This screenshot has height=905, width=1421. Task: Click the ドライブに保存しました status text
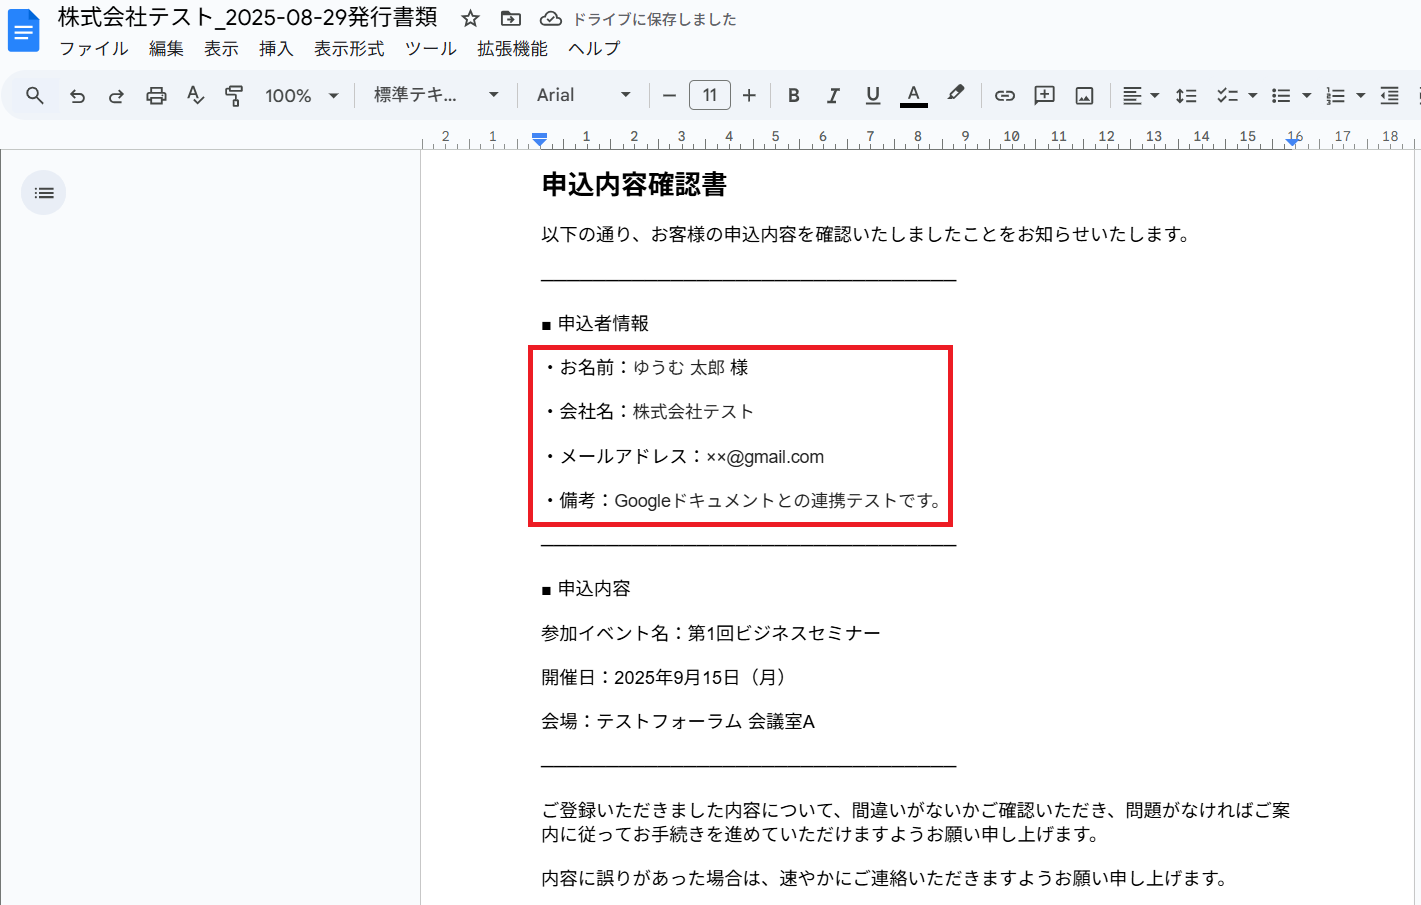click(x=654, y=19)
